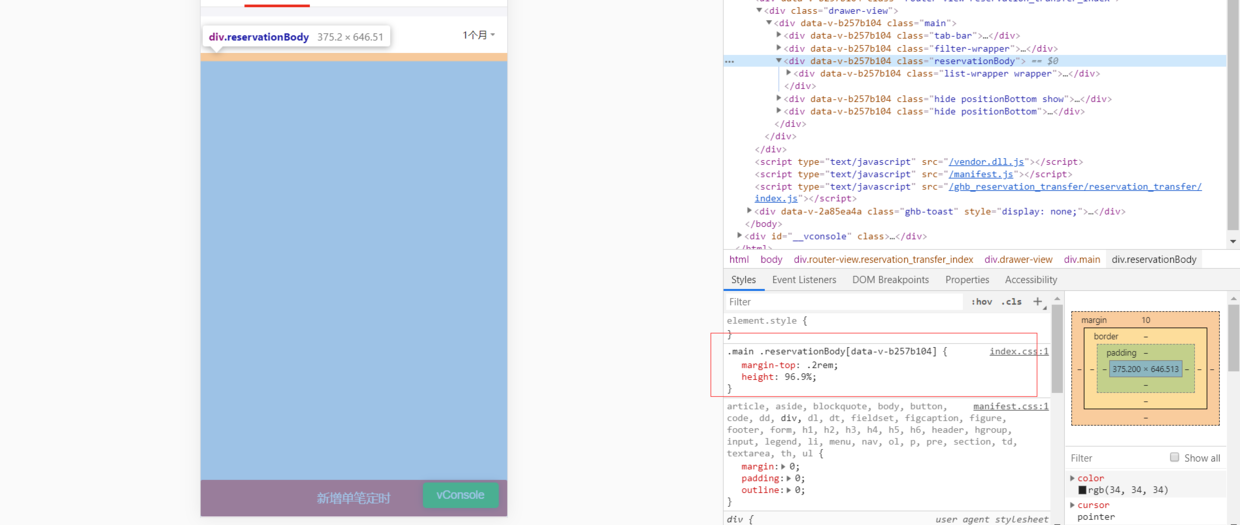This screenshot has height=525, width=1240.
Task: Click the rgb(34, 34, 34) color swatch
Action: pos(1082,490)
